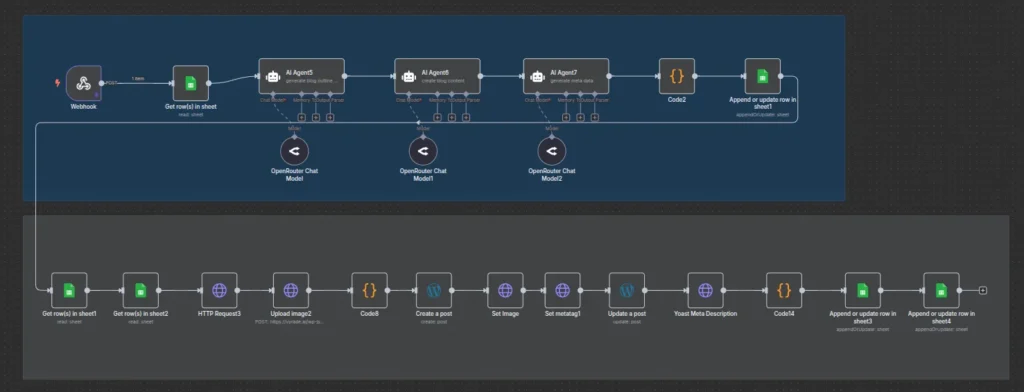The height and width of the screenshot is (392, 1024).
Task: Select the Webhook trigger node
Action: click(x=83, y=83)
